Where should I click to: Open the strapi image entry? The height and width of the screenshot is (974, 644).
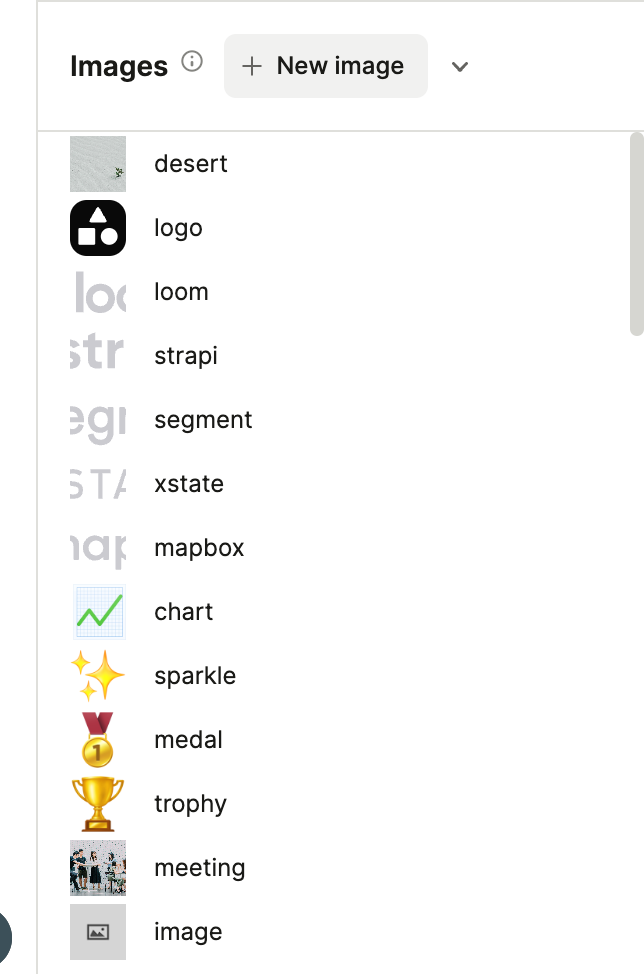[x=185, y=356]
